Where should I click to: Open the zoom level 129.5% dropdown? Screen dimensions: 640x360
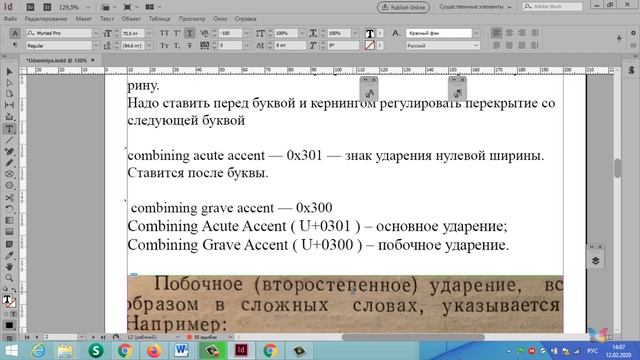click(88, 7)
